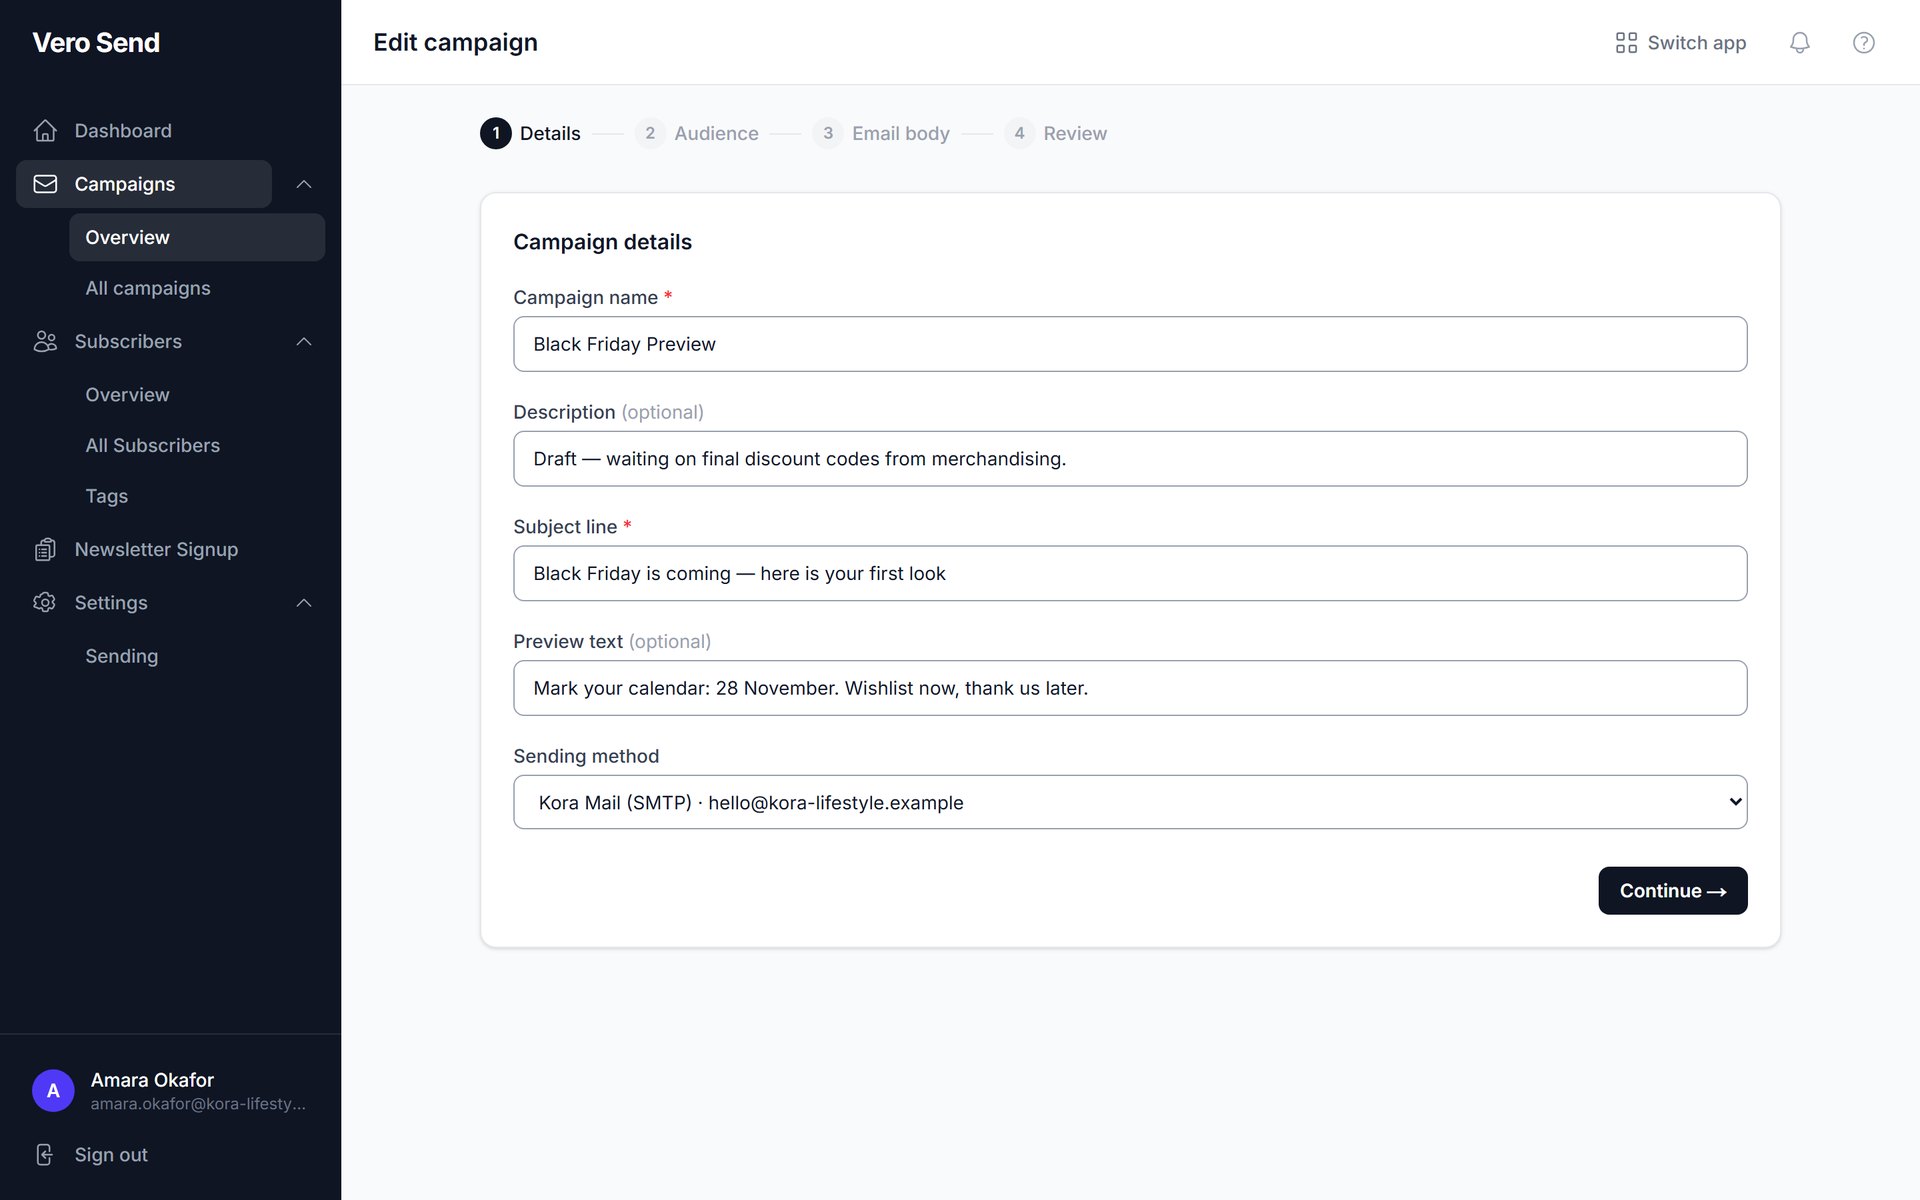The width and height of the screenshot is (1920, 1200).
Task: Open All Subscribers
Action: click(197, 446)
